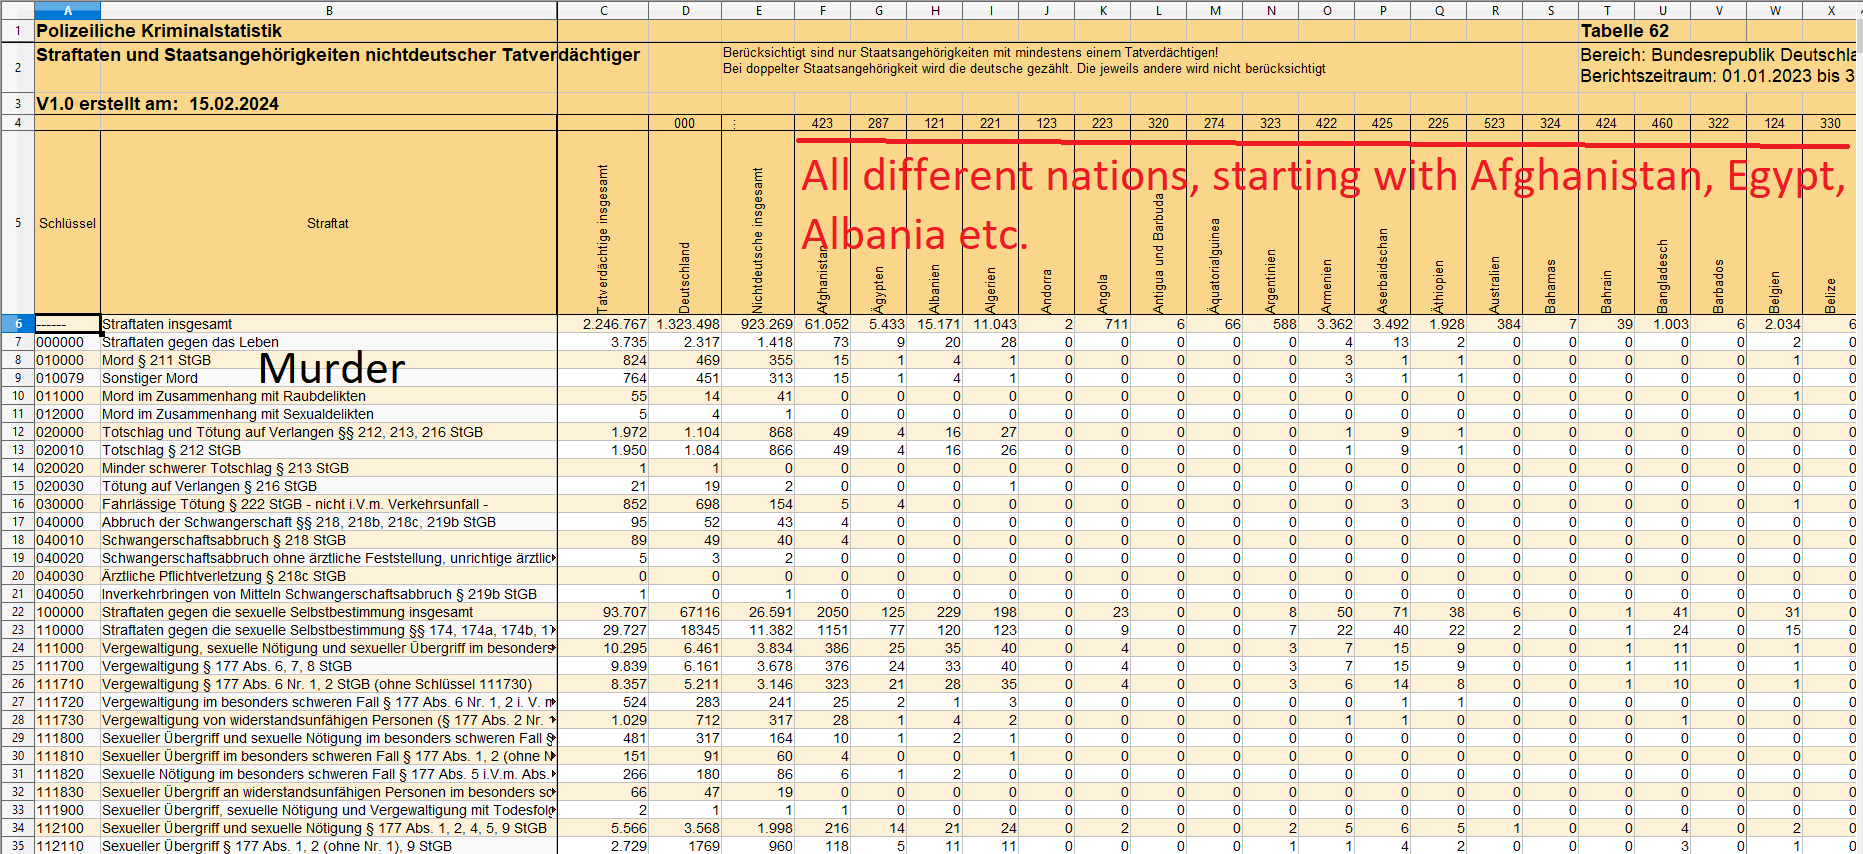
Task: Click value '26.591' cell
Action: pyautogui.click(x=758, y=612)
